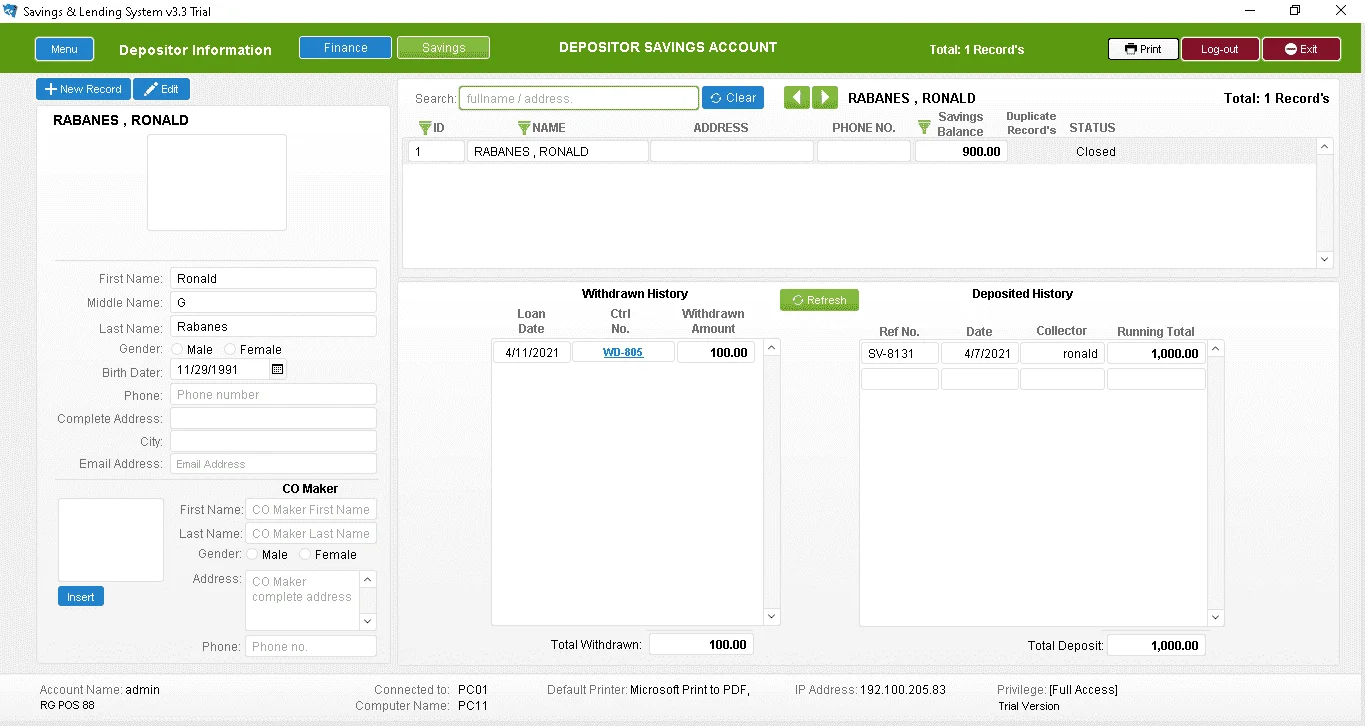This screenshot has height=726, width=1365.
Task: Click the Email Address field
Action: point(273,464)
